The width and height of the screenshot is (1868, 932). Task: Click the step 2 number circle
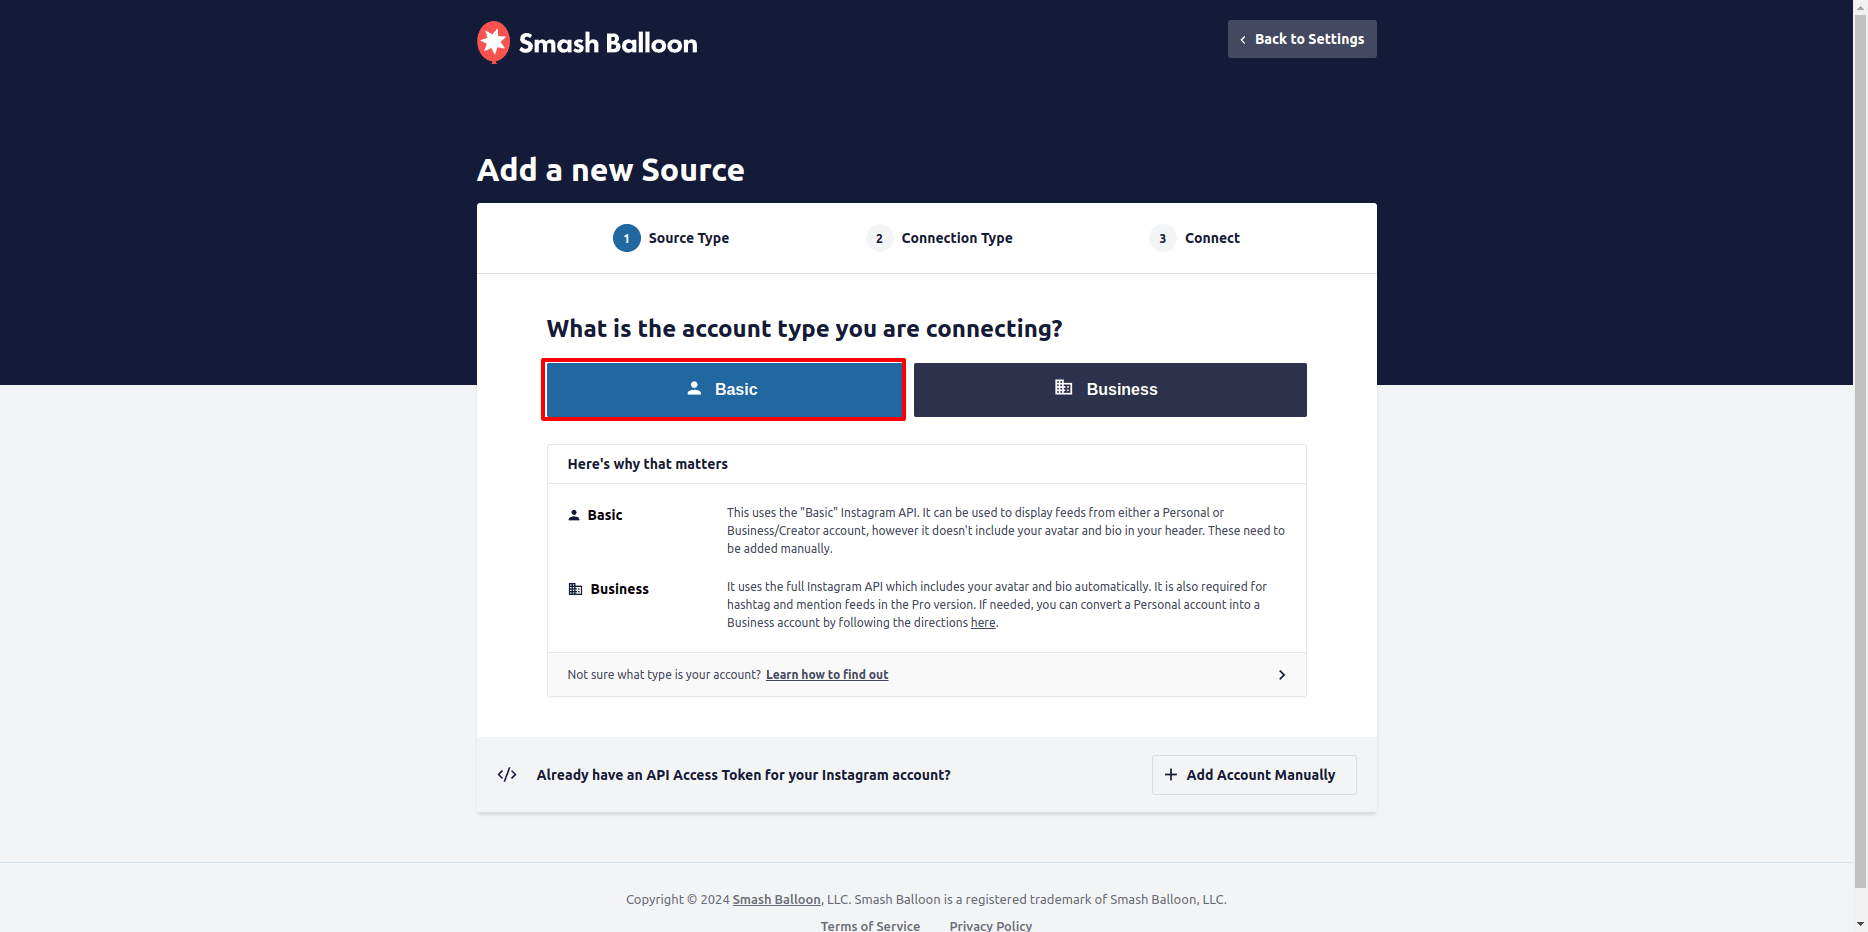coord(879,238)
